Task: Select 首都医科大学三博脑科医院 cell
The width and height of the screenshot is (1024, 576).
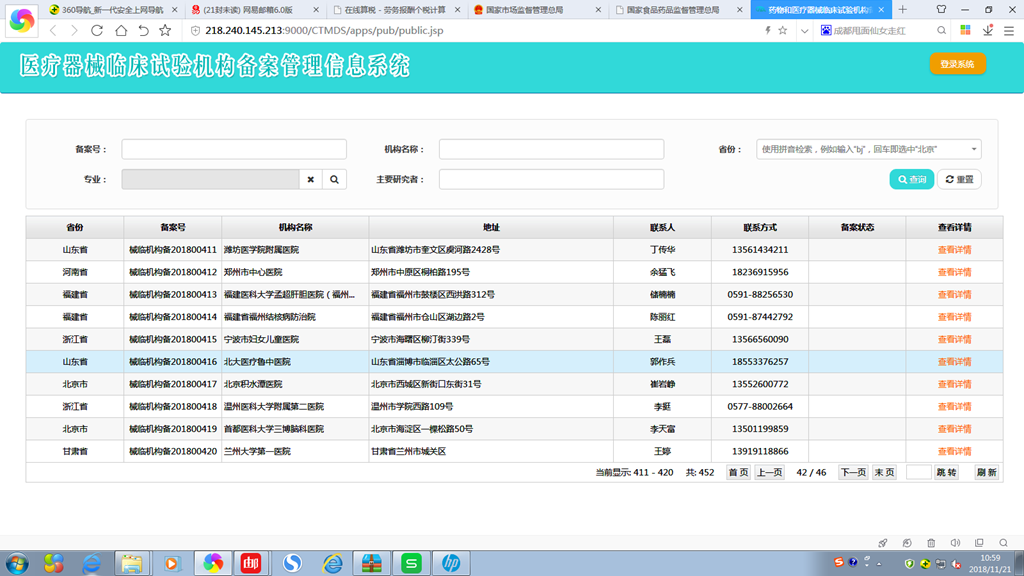Action: click(295, 429)
